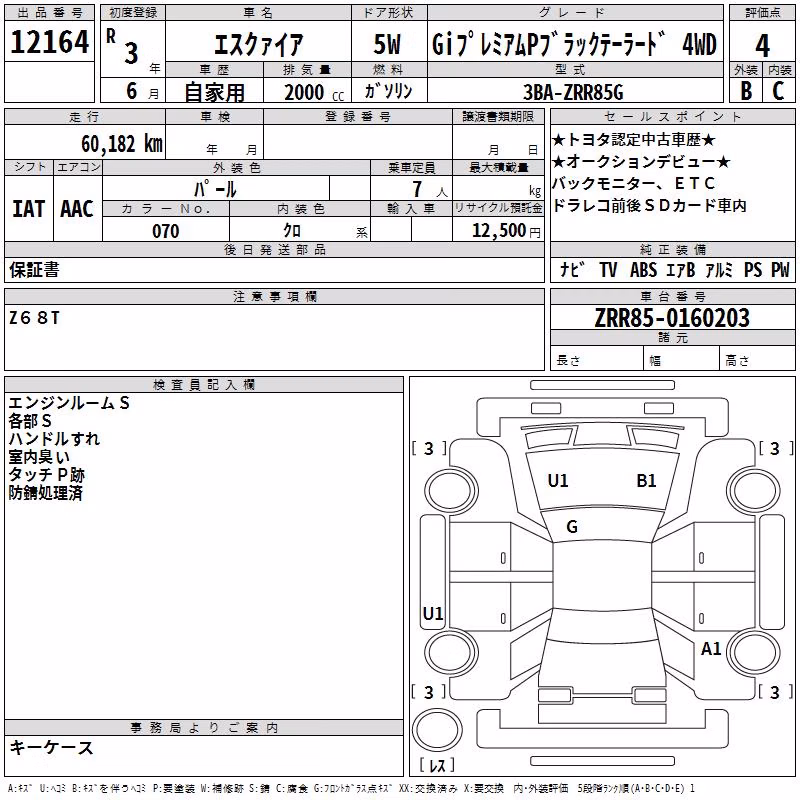The height and width of the screenshot is (800, 800).
Task: Select the recycle deposit 12,500円
Action: pyautogui.click(x=506, y=231)
